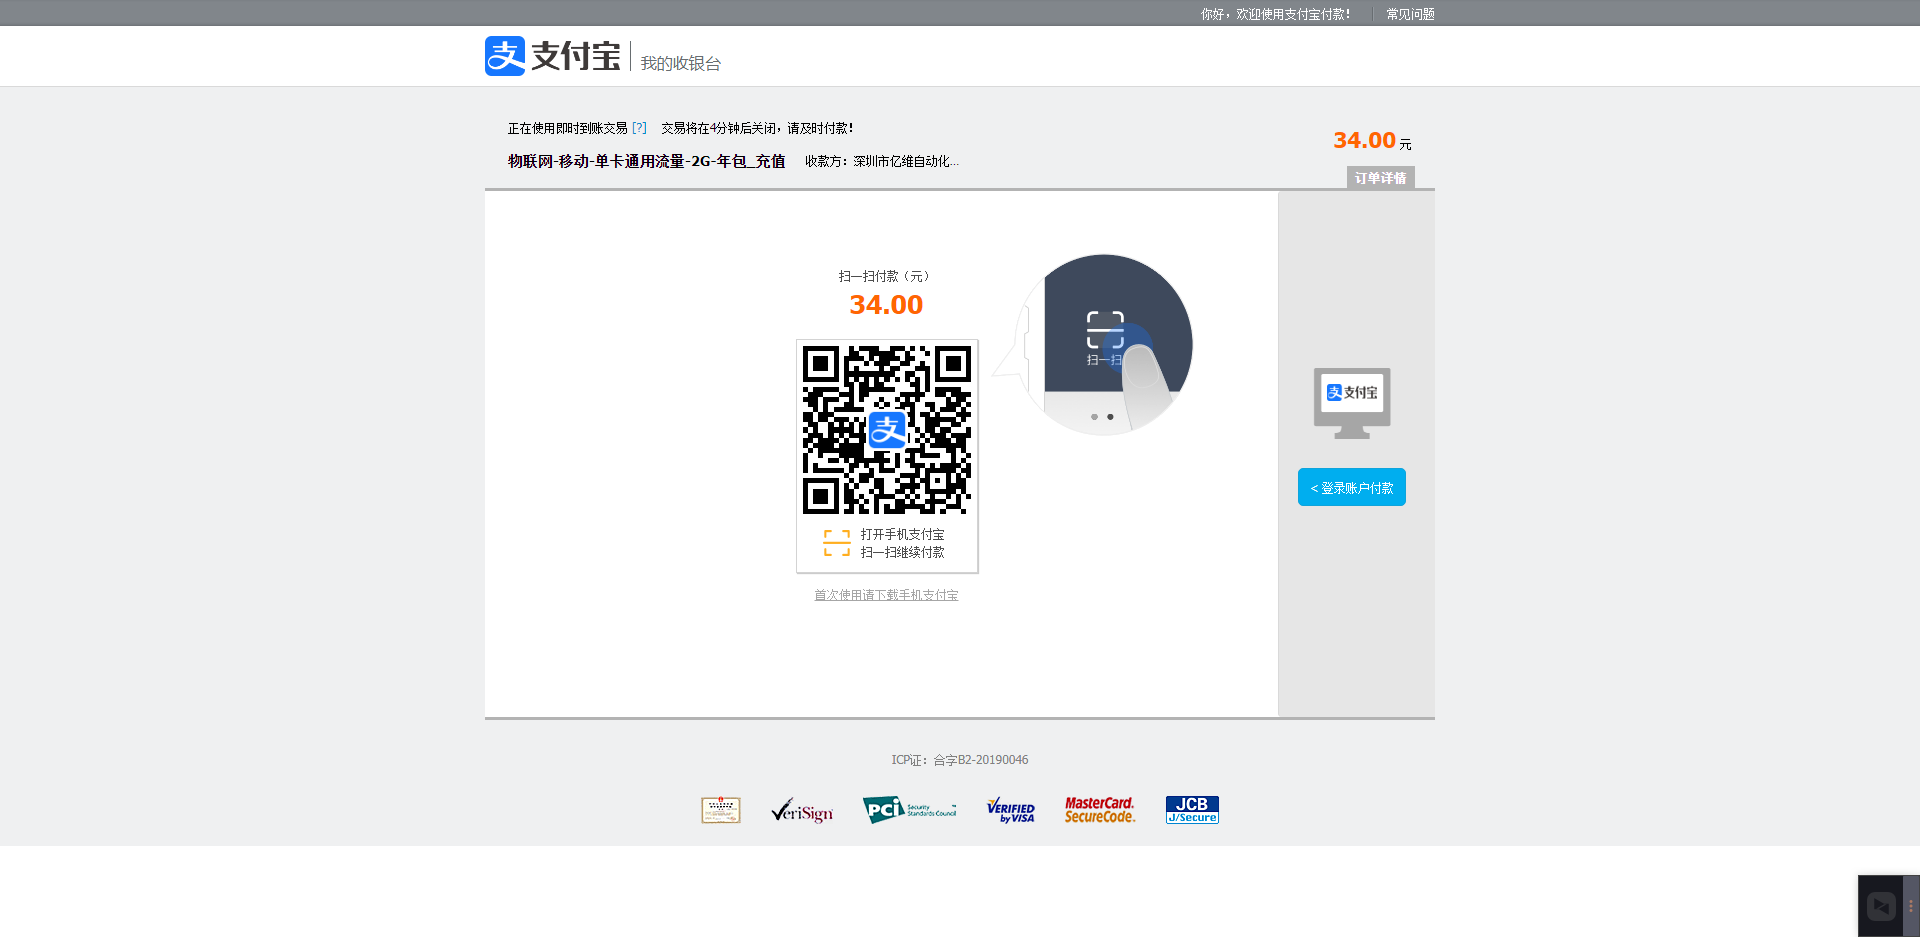The width and height of the screenshot is (1920, 937).
Task: Click 登录账户付款 login payment button
Action: coord(1352,487)
